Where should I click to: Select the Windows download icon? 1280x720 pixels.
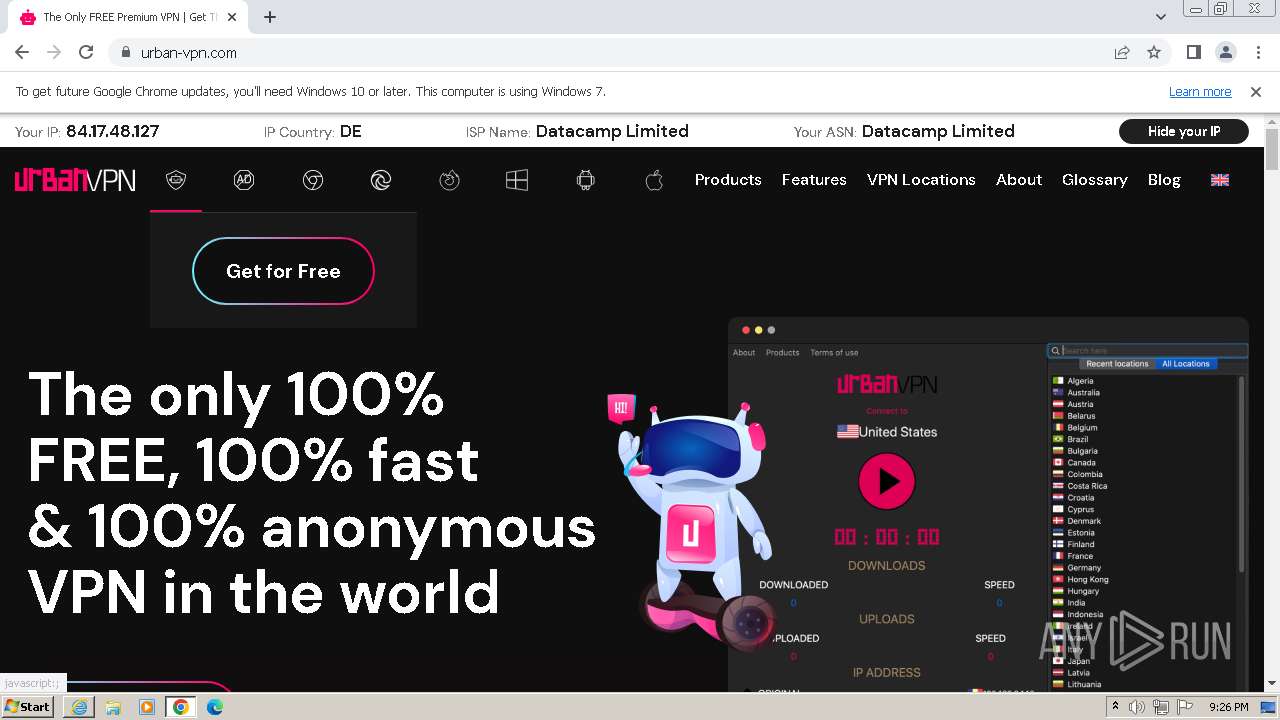pos(517,180)
